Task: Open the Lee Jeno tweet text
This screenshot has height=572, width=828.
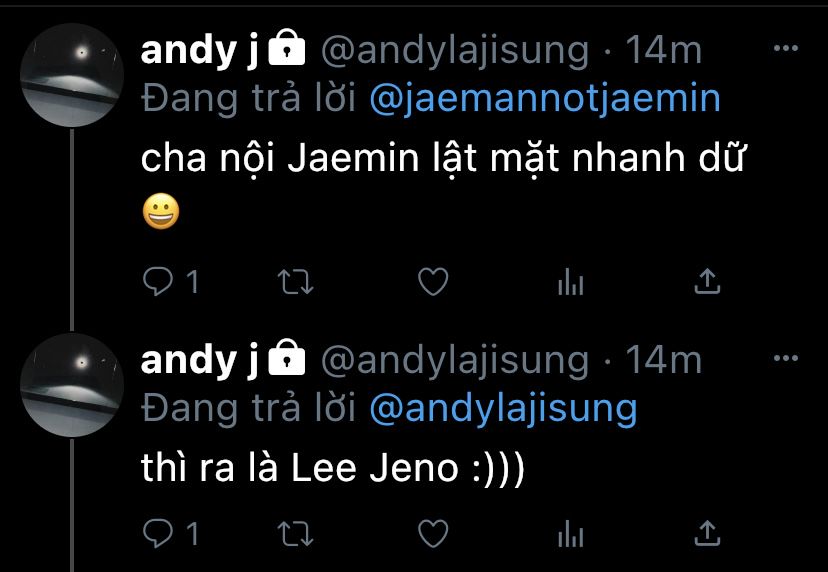Action: [x=333, y=468]
